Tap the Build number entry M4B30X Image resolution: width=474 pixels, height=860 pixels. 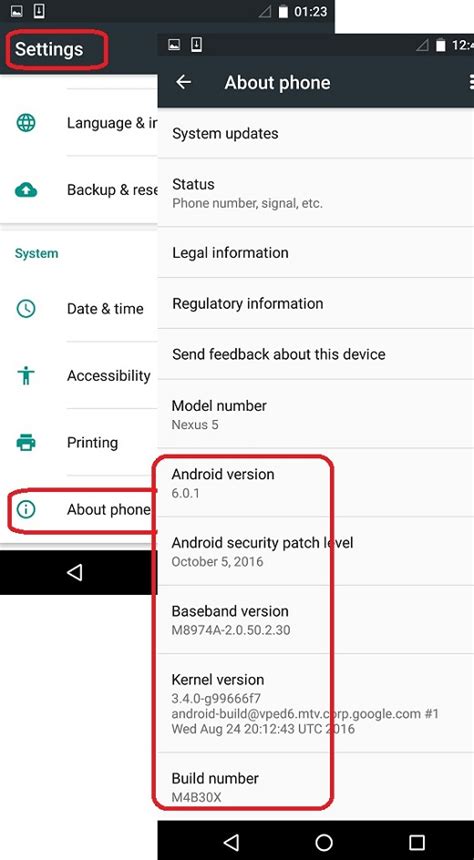pos(315,787)
